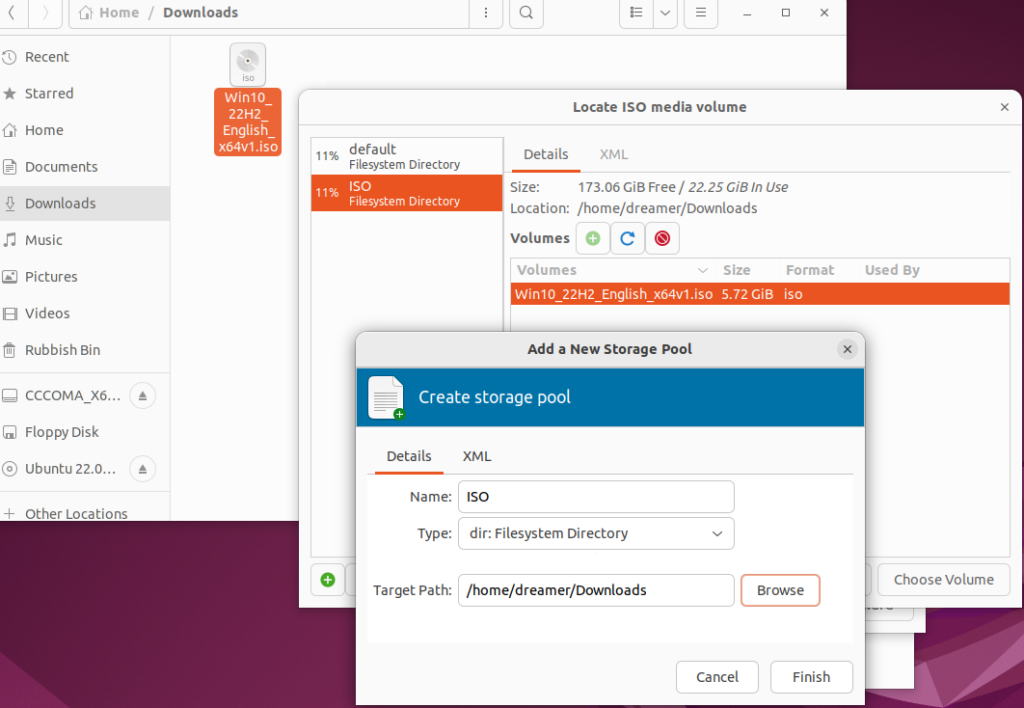Click the Choose Volume button
Image resolution: width=1024 pixels, height=708 pixels.
pyautogui.click(x=943, y=580)
